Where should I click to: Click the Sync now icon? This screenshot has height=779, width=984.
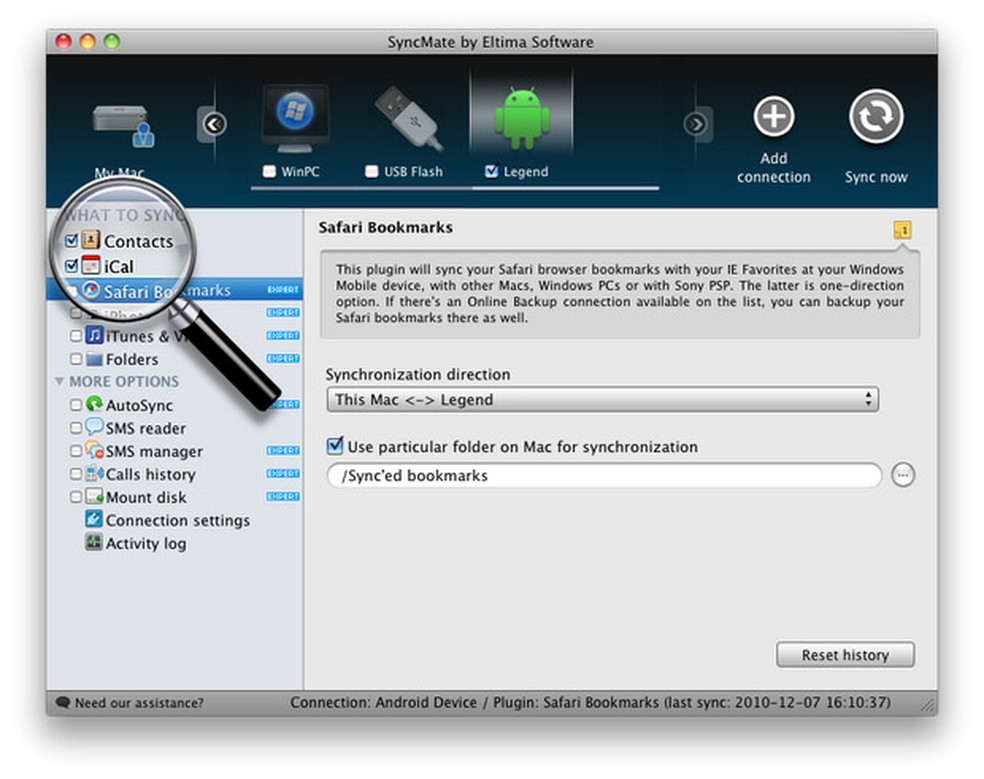(876, 117)
